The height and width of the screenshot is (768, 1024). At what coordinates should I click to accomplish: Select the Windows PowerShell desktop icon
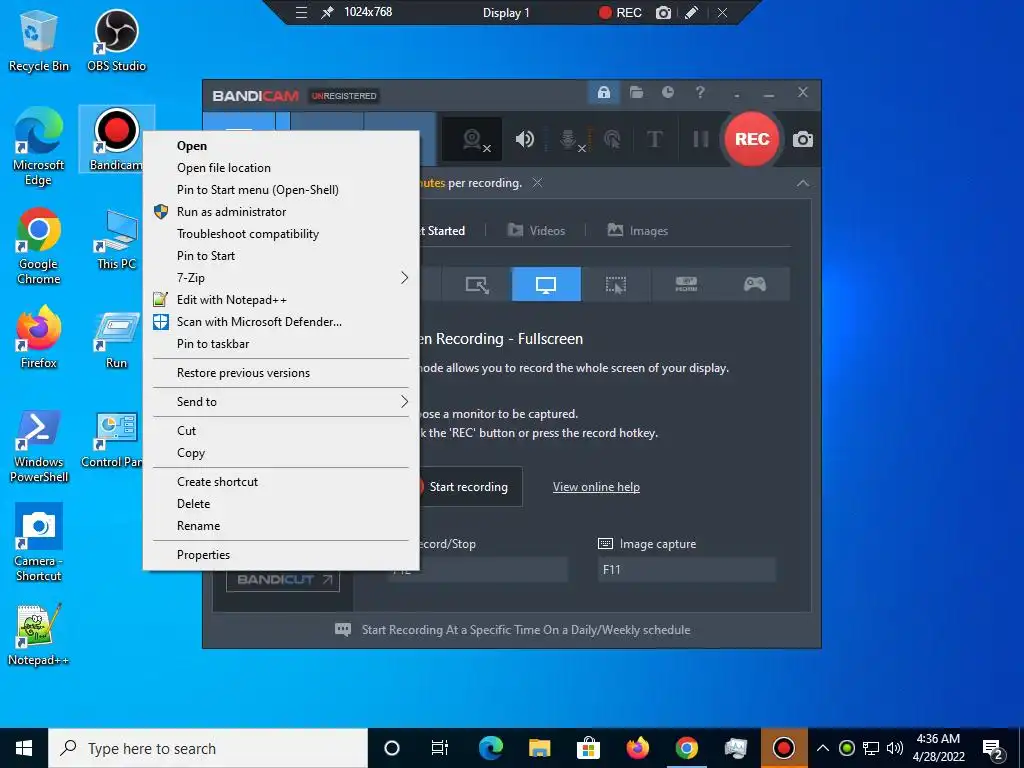tap(39, 447)
